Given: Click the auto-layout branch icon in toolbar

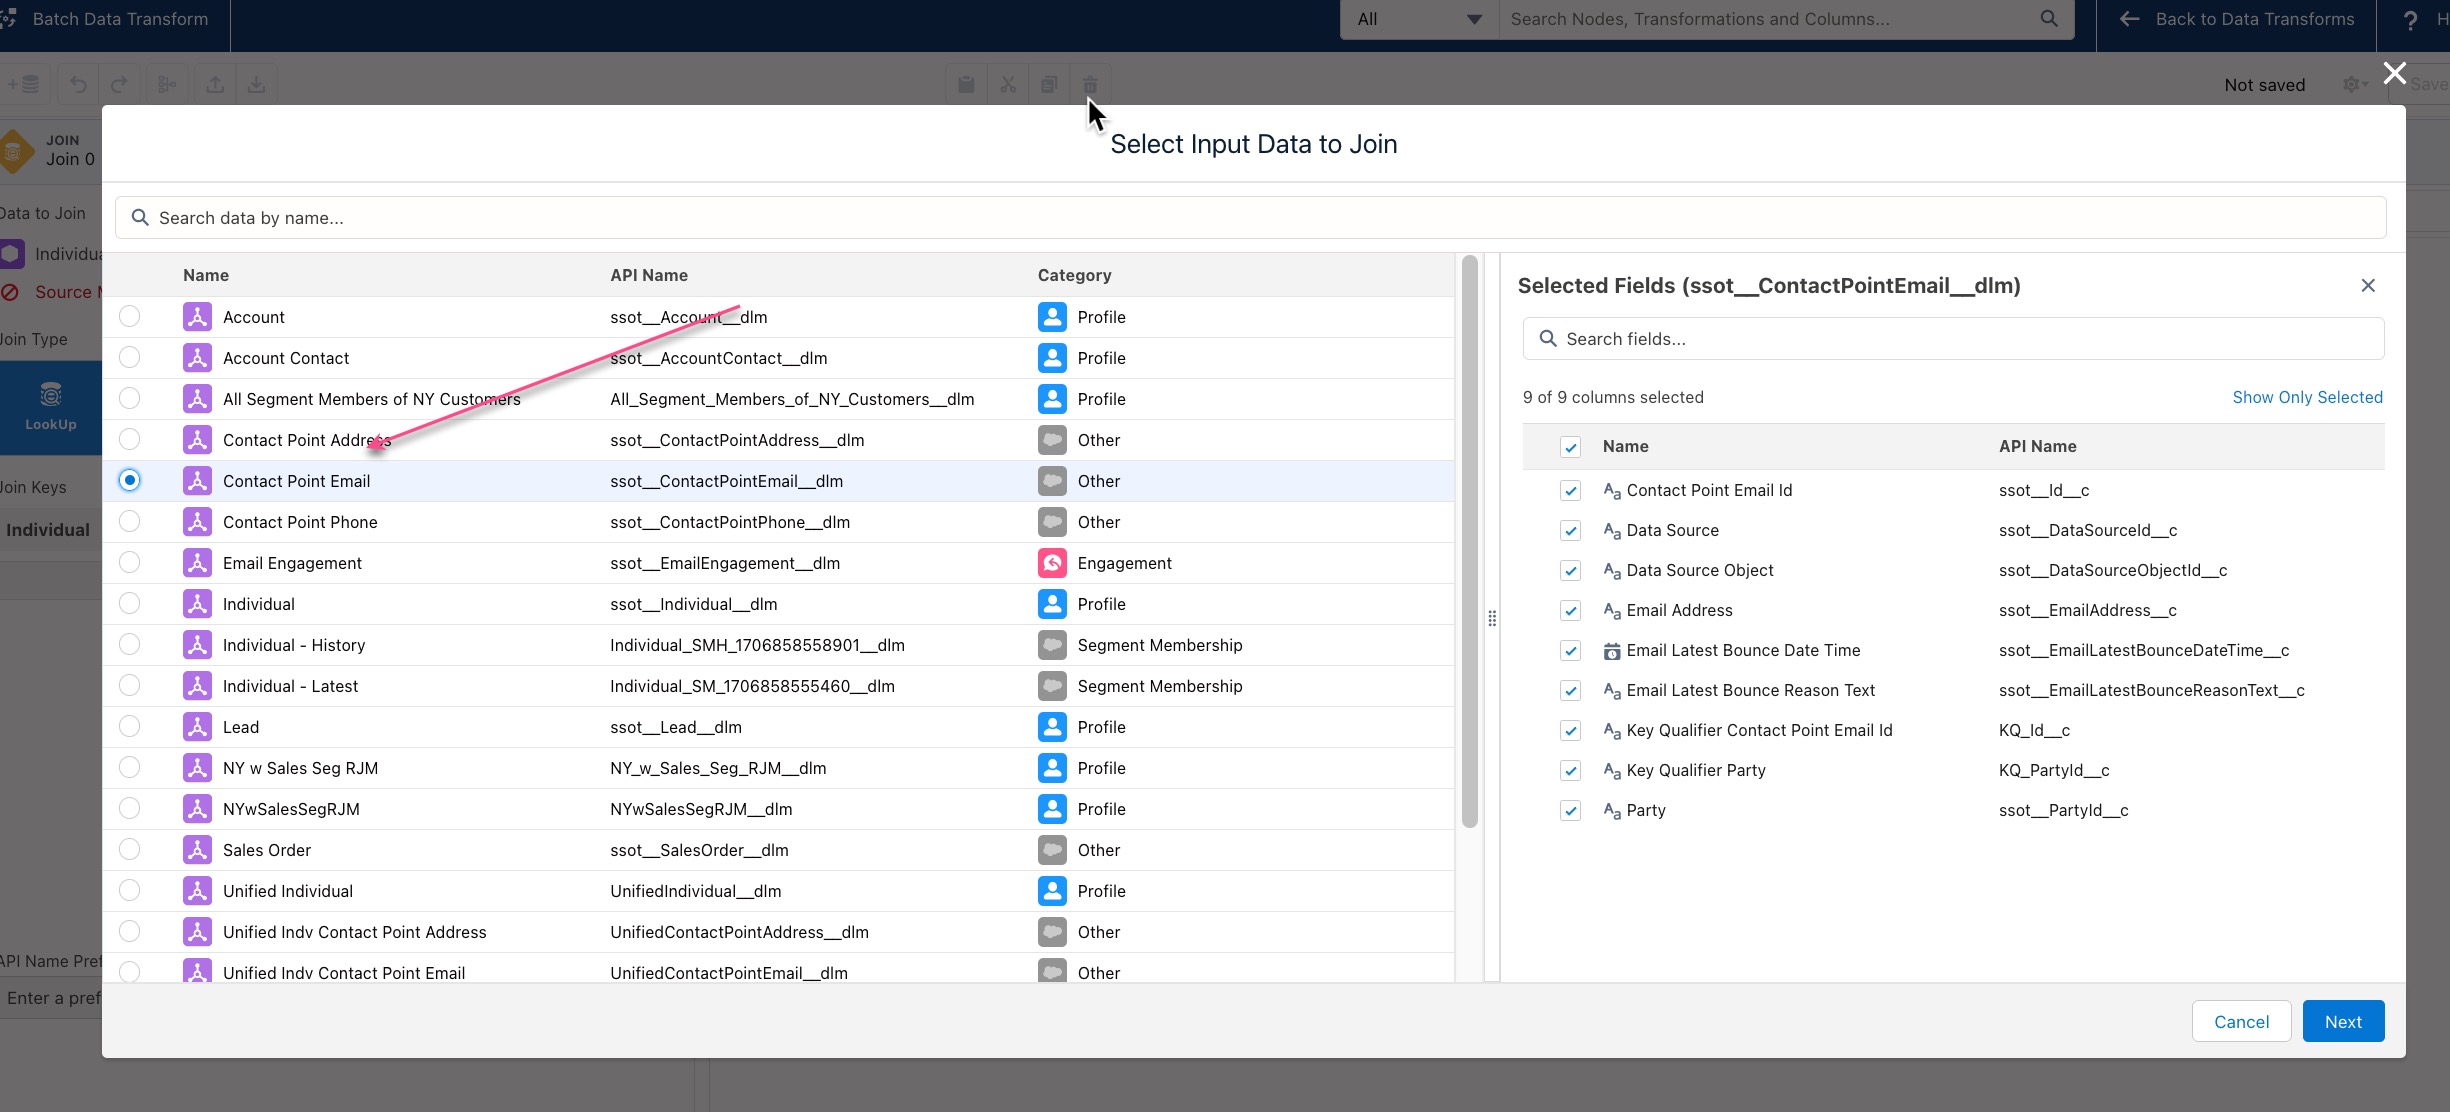Looking at the screenshot, I should (x=167, y=85).
